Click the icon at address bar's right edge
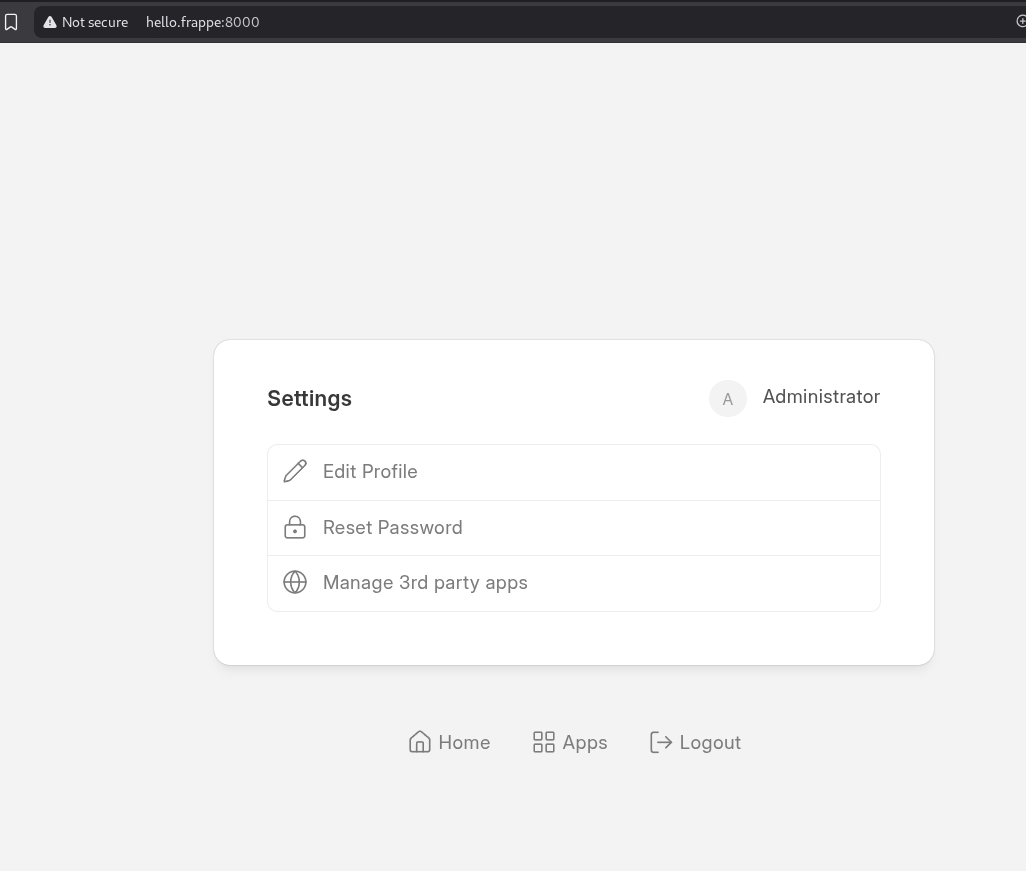The image size is (1026, 871). coord(1020,22)
